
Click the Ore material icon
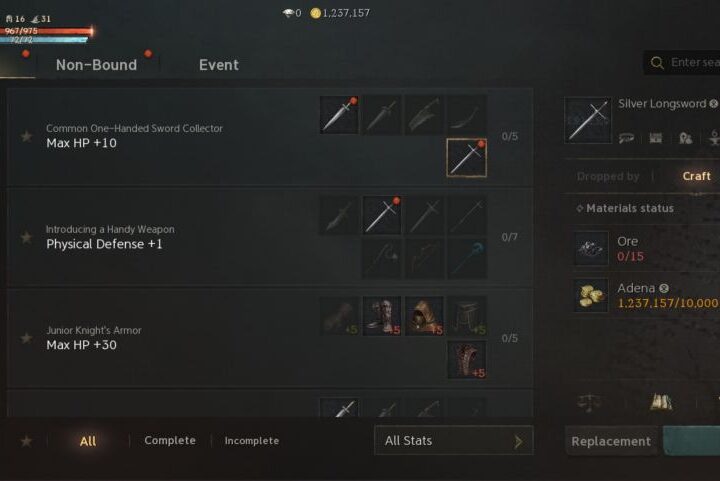click(x=591, y=248)
